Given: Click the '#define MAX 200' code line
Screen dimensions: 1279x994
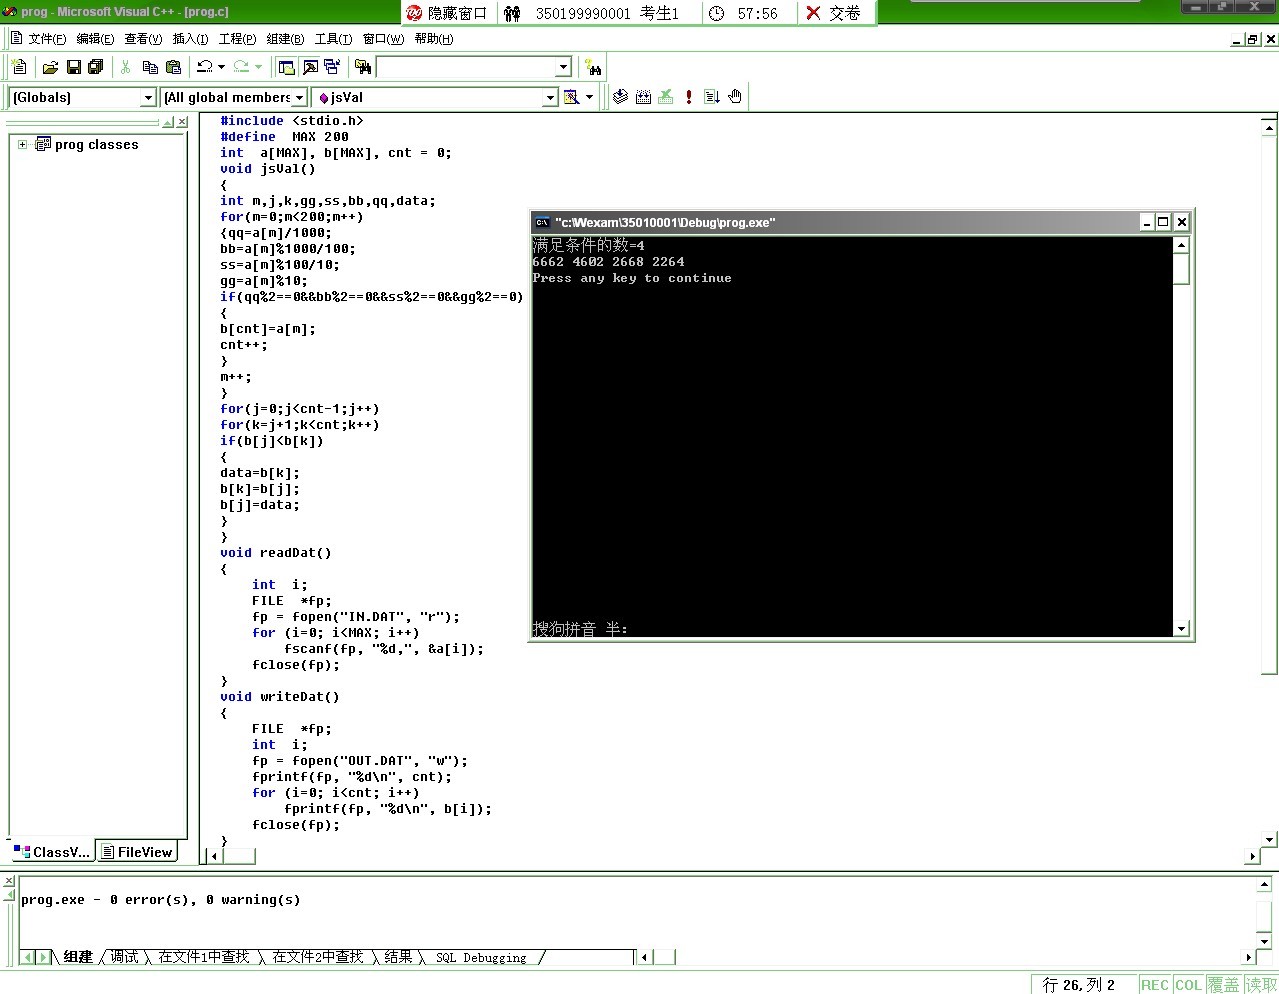Looking at the screenshot, I should [x=285, y=137].
